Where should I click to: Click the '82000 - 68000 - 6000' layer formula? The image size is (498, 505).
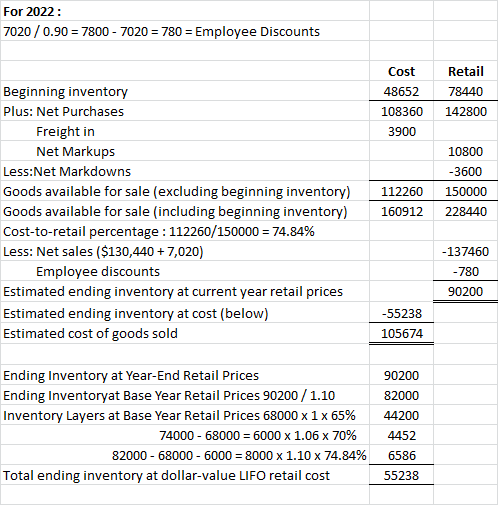(x=239, y=456)
